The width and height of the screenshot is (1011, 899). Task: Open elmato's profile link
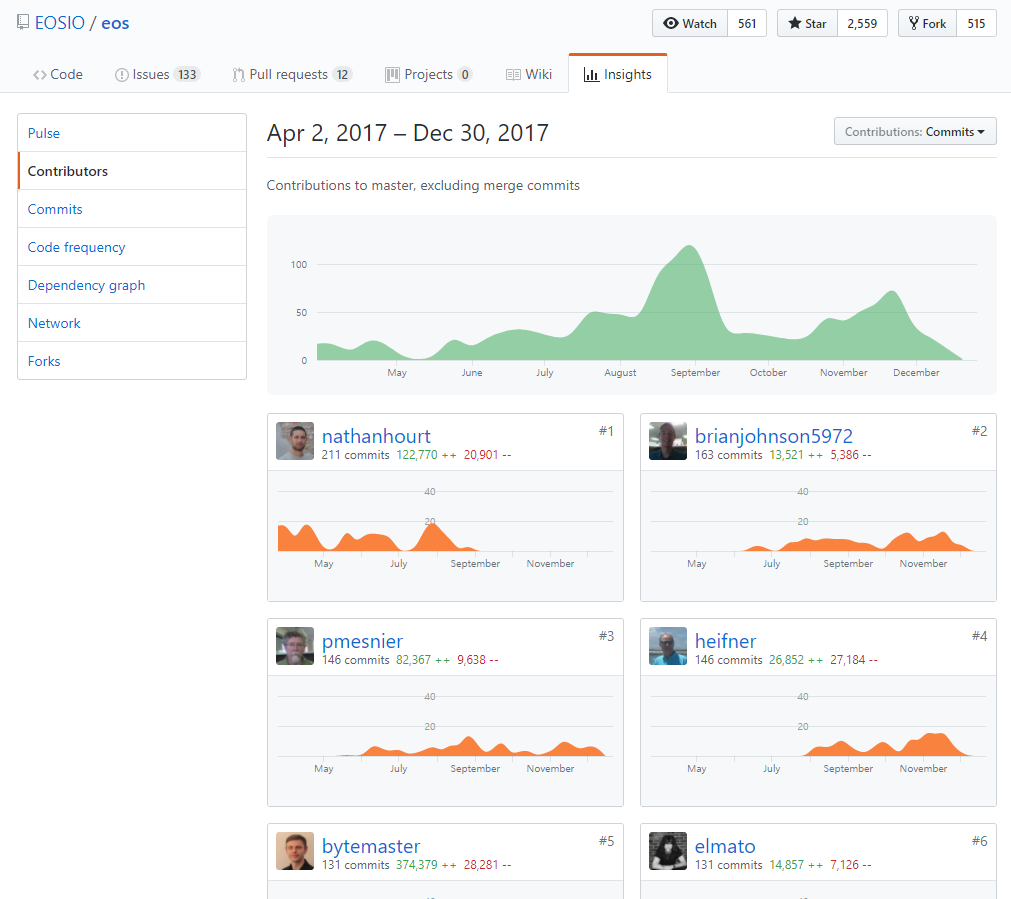pos(725,846)
